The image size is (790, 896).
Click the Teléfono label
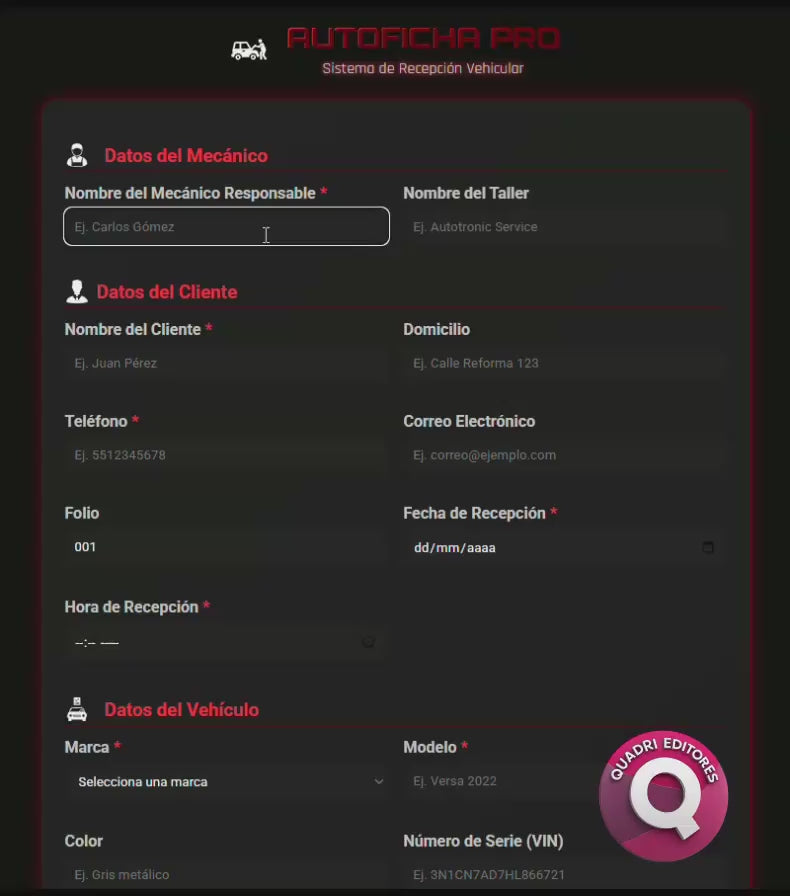pos(96,421)
